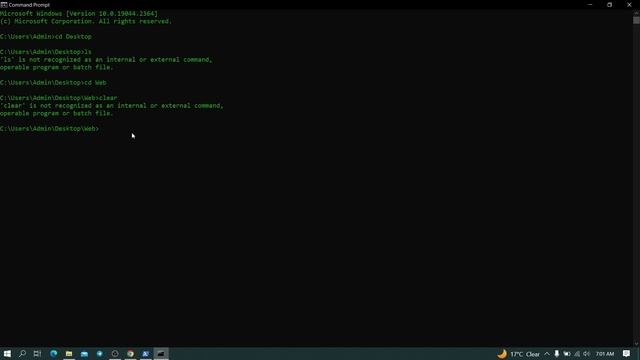
Task: Open the clock showing 7:01 AM
Action: (x=605, y=354)
